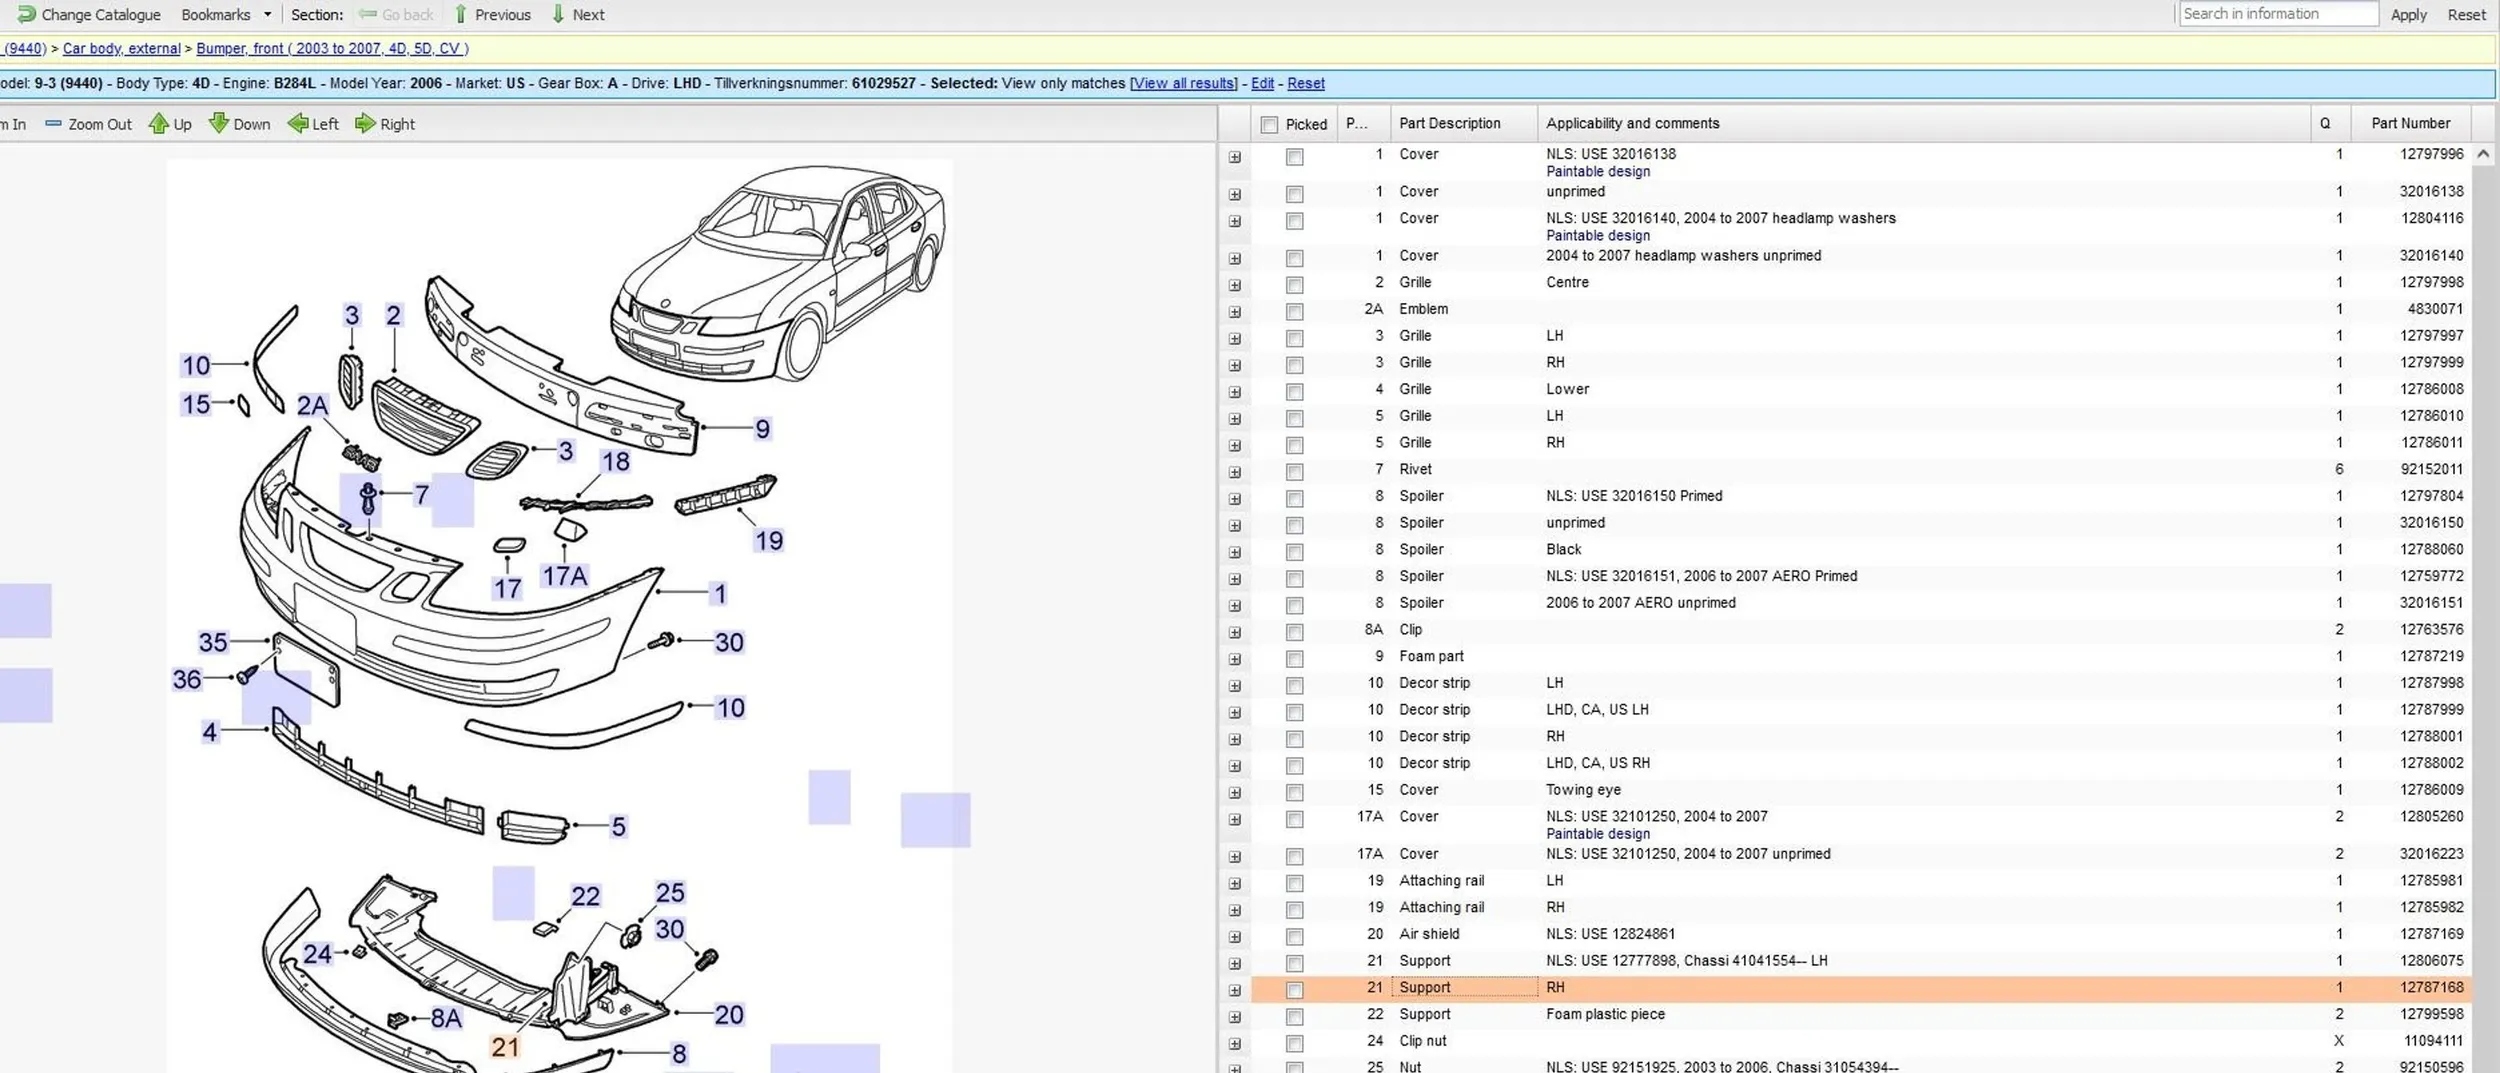Tick checkbox for Emblem part 4830071
This screenshot has width=2500, height=1073.
[1295, 311]
